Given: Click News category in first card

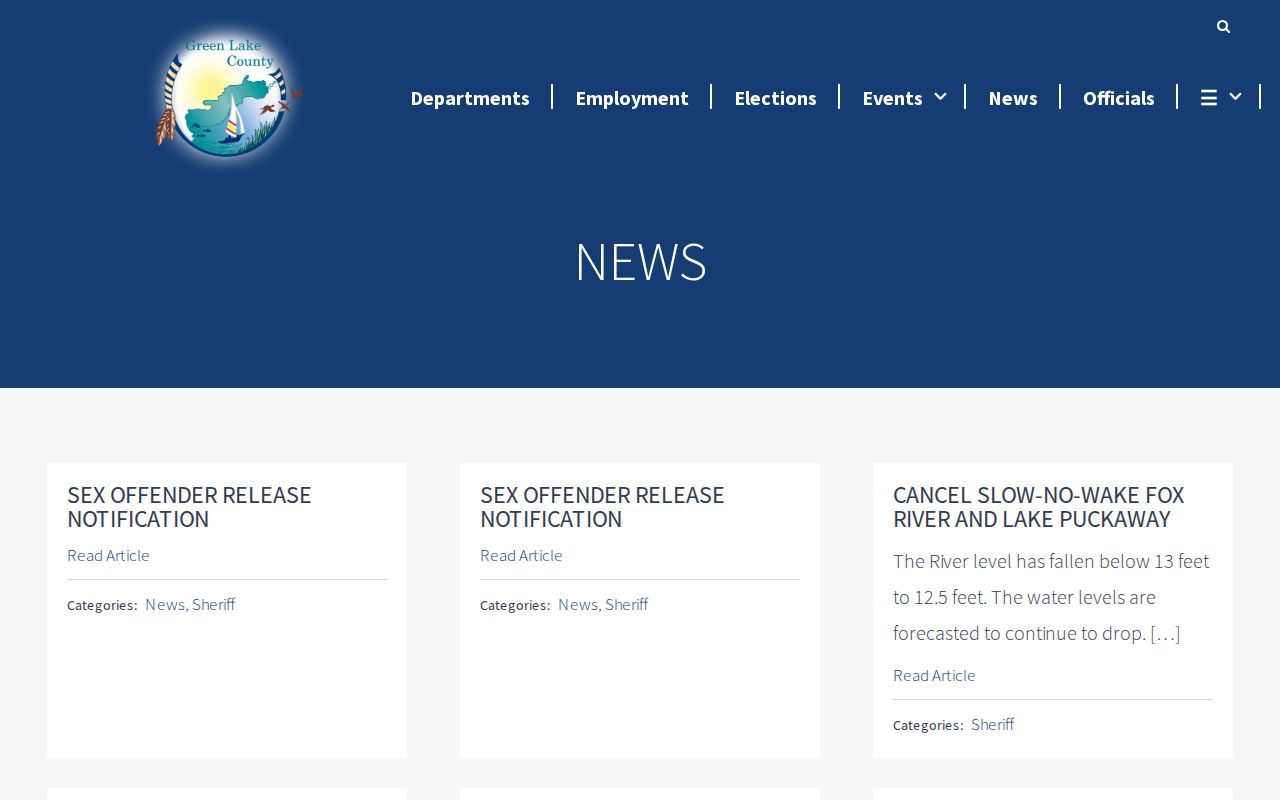Looking at the screenshot, I should pyautogui.click(x=165, y=604).
